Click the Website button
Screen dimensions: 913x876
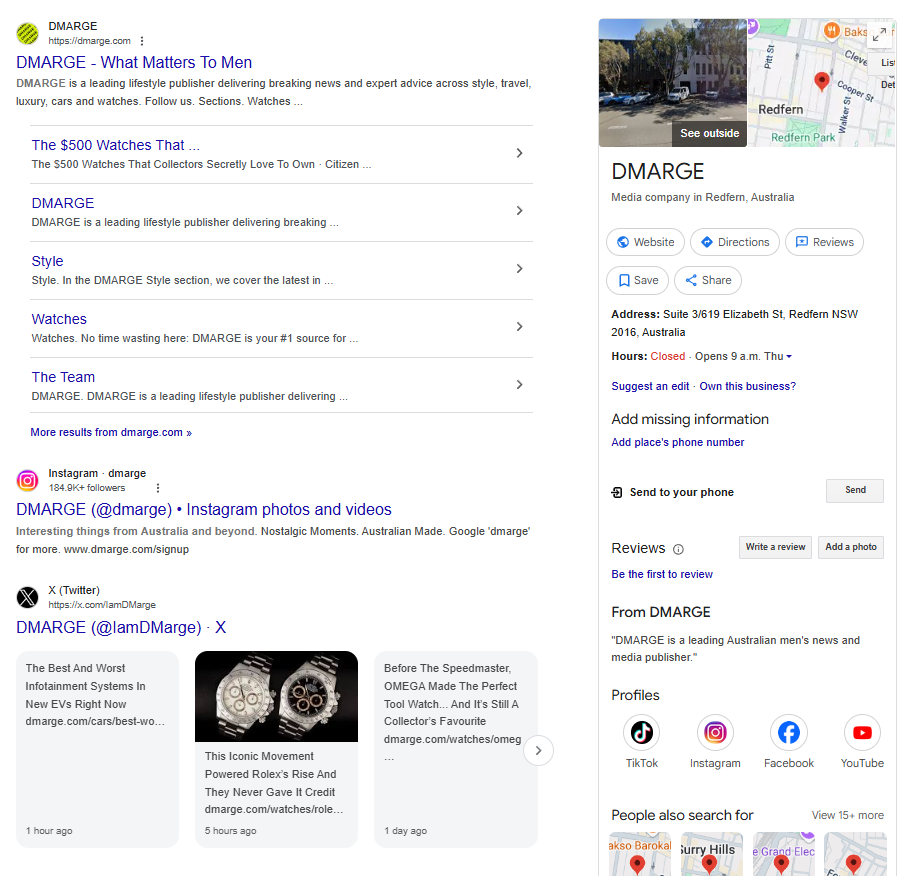pos(645,242)
